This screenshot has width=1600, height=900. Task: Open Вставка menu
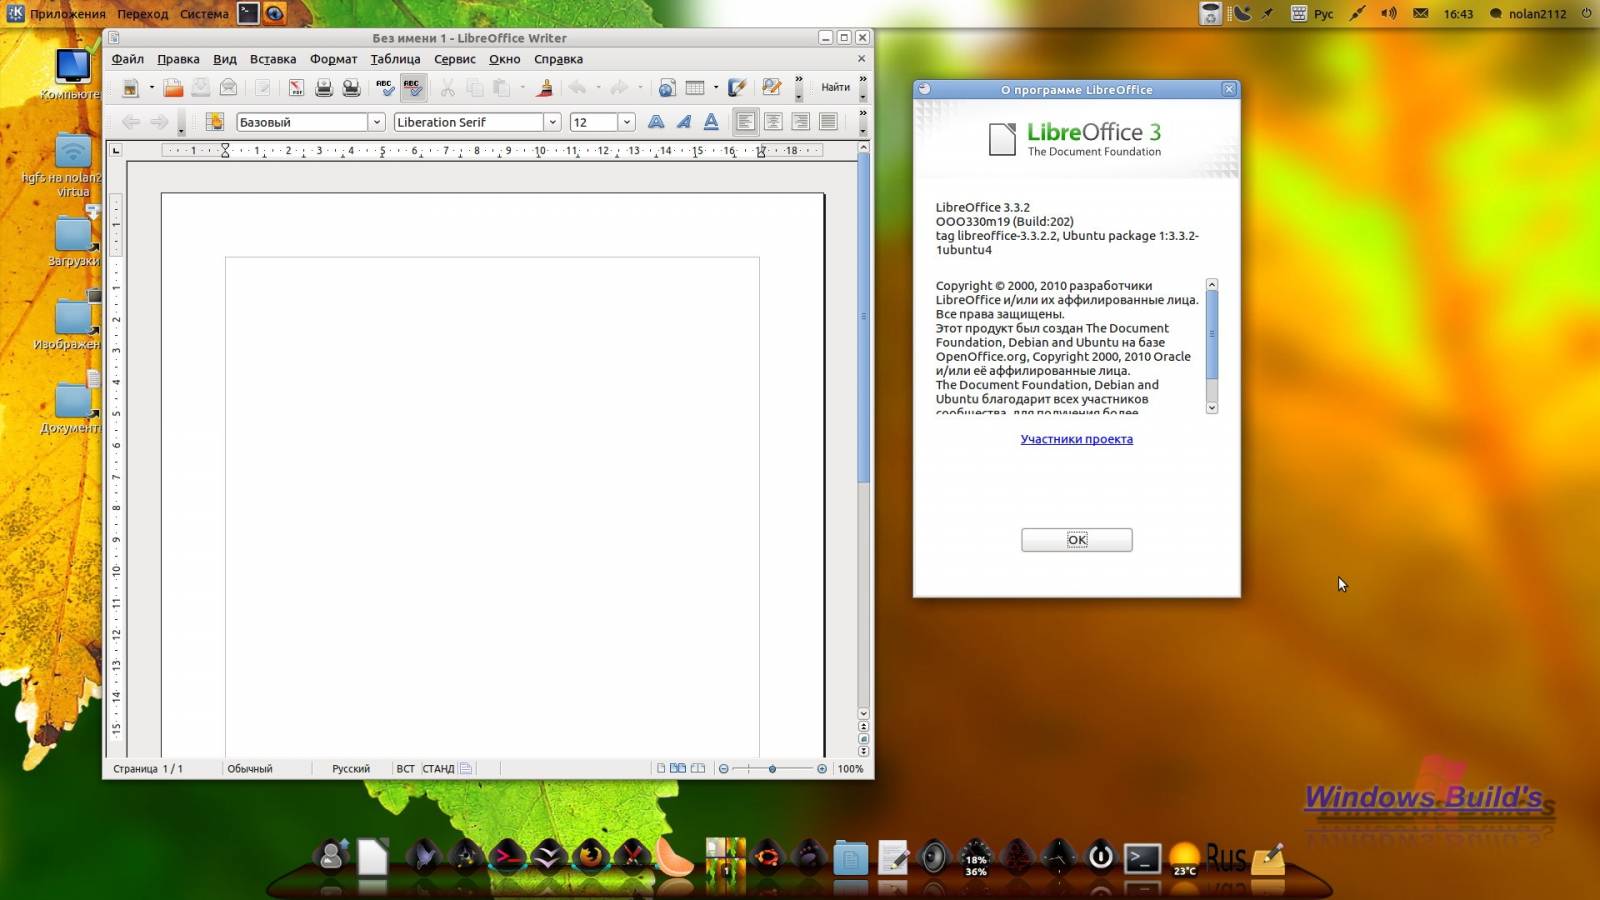(273, 59)
